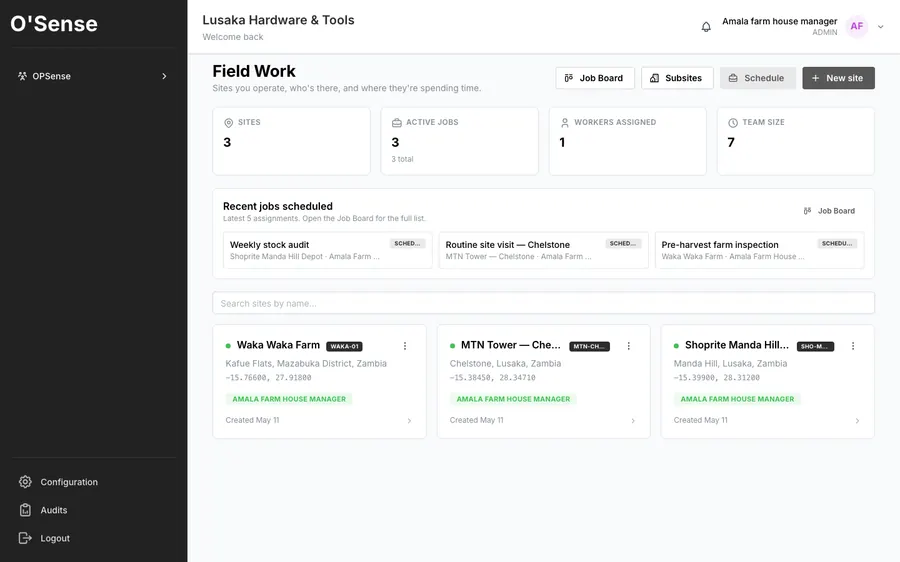Open MTN Tower site options menu
The height and width of the screenshot is (562, 900).
629,346
